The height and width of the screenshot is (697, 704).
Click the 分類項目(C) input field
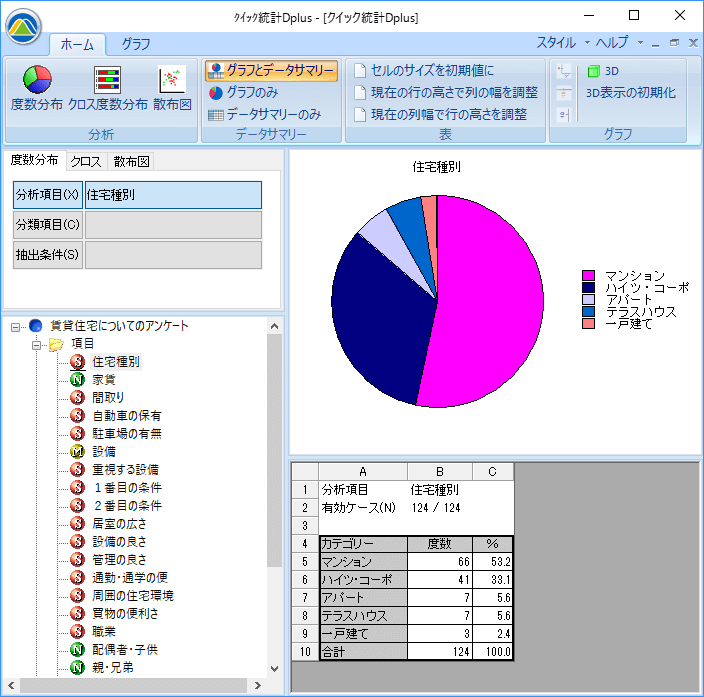173,225
